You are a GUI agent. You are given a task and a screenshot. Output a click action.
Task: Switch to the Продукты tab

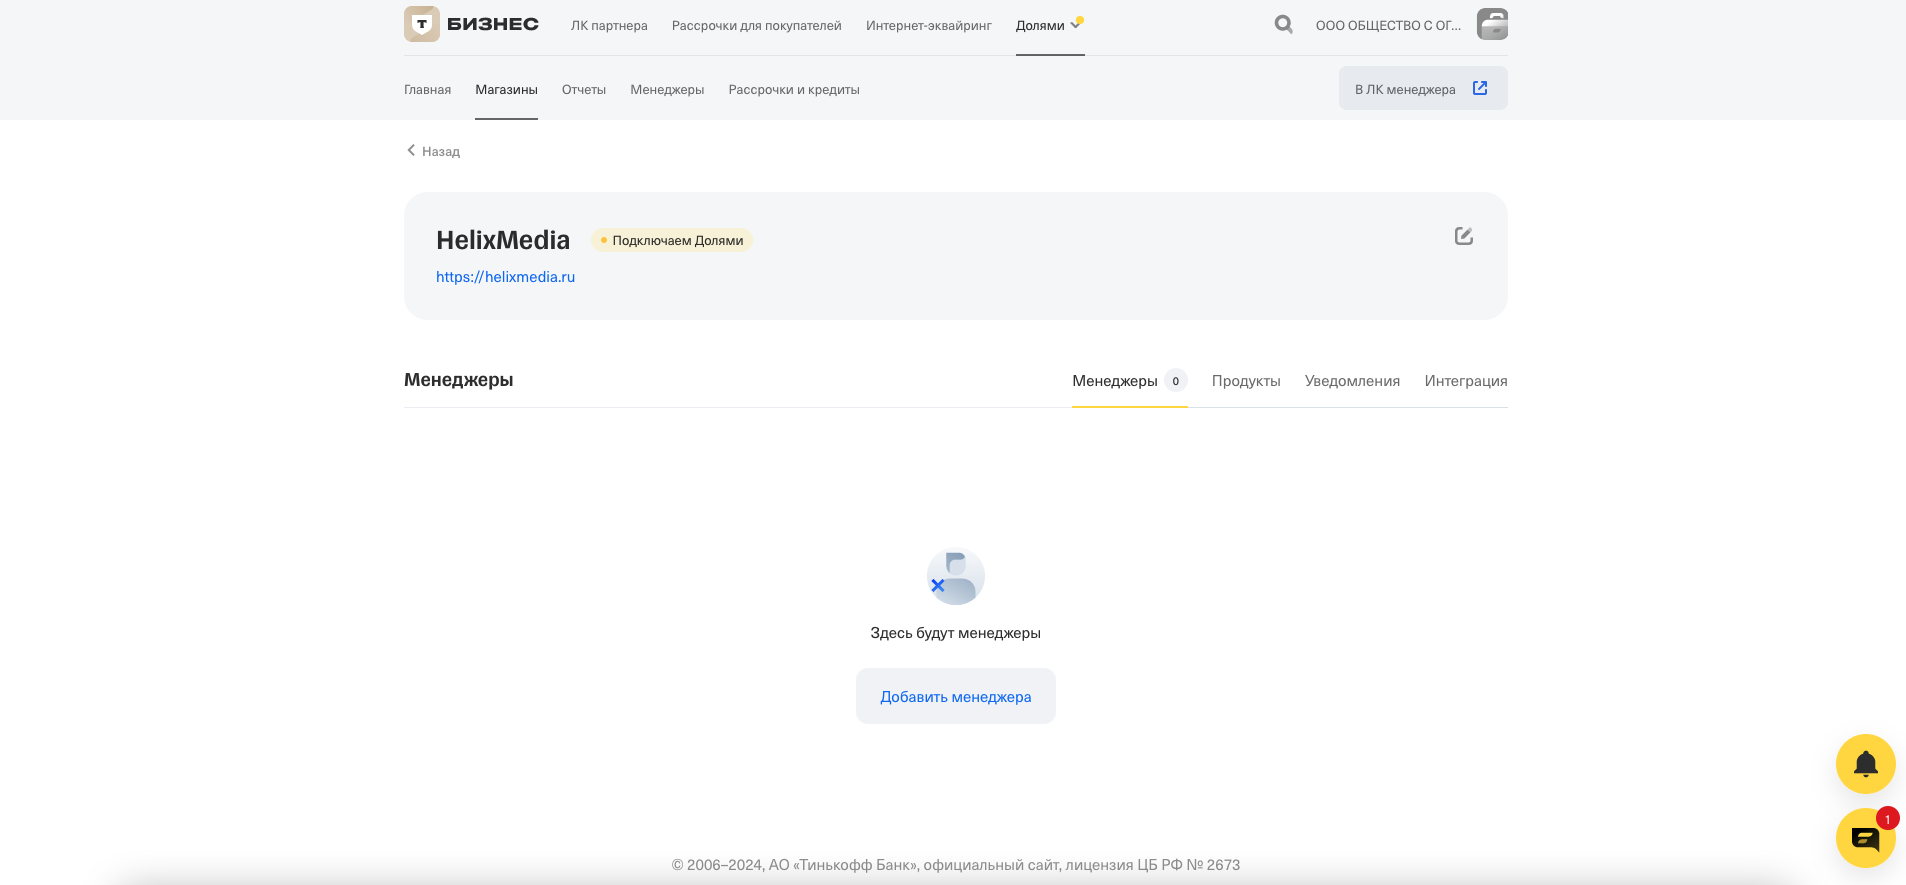[1246, 381]
